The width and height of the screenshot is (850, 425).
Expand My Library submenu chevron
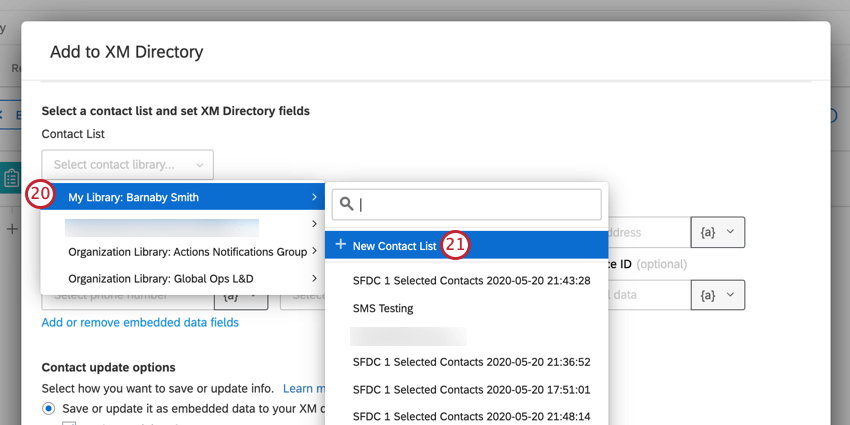pos(314,198)
